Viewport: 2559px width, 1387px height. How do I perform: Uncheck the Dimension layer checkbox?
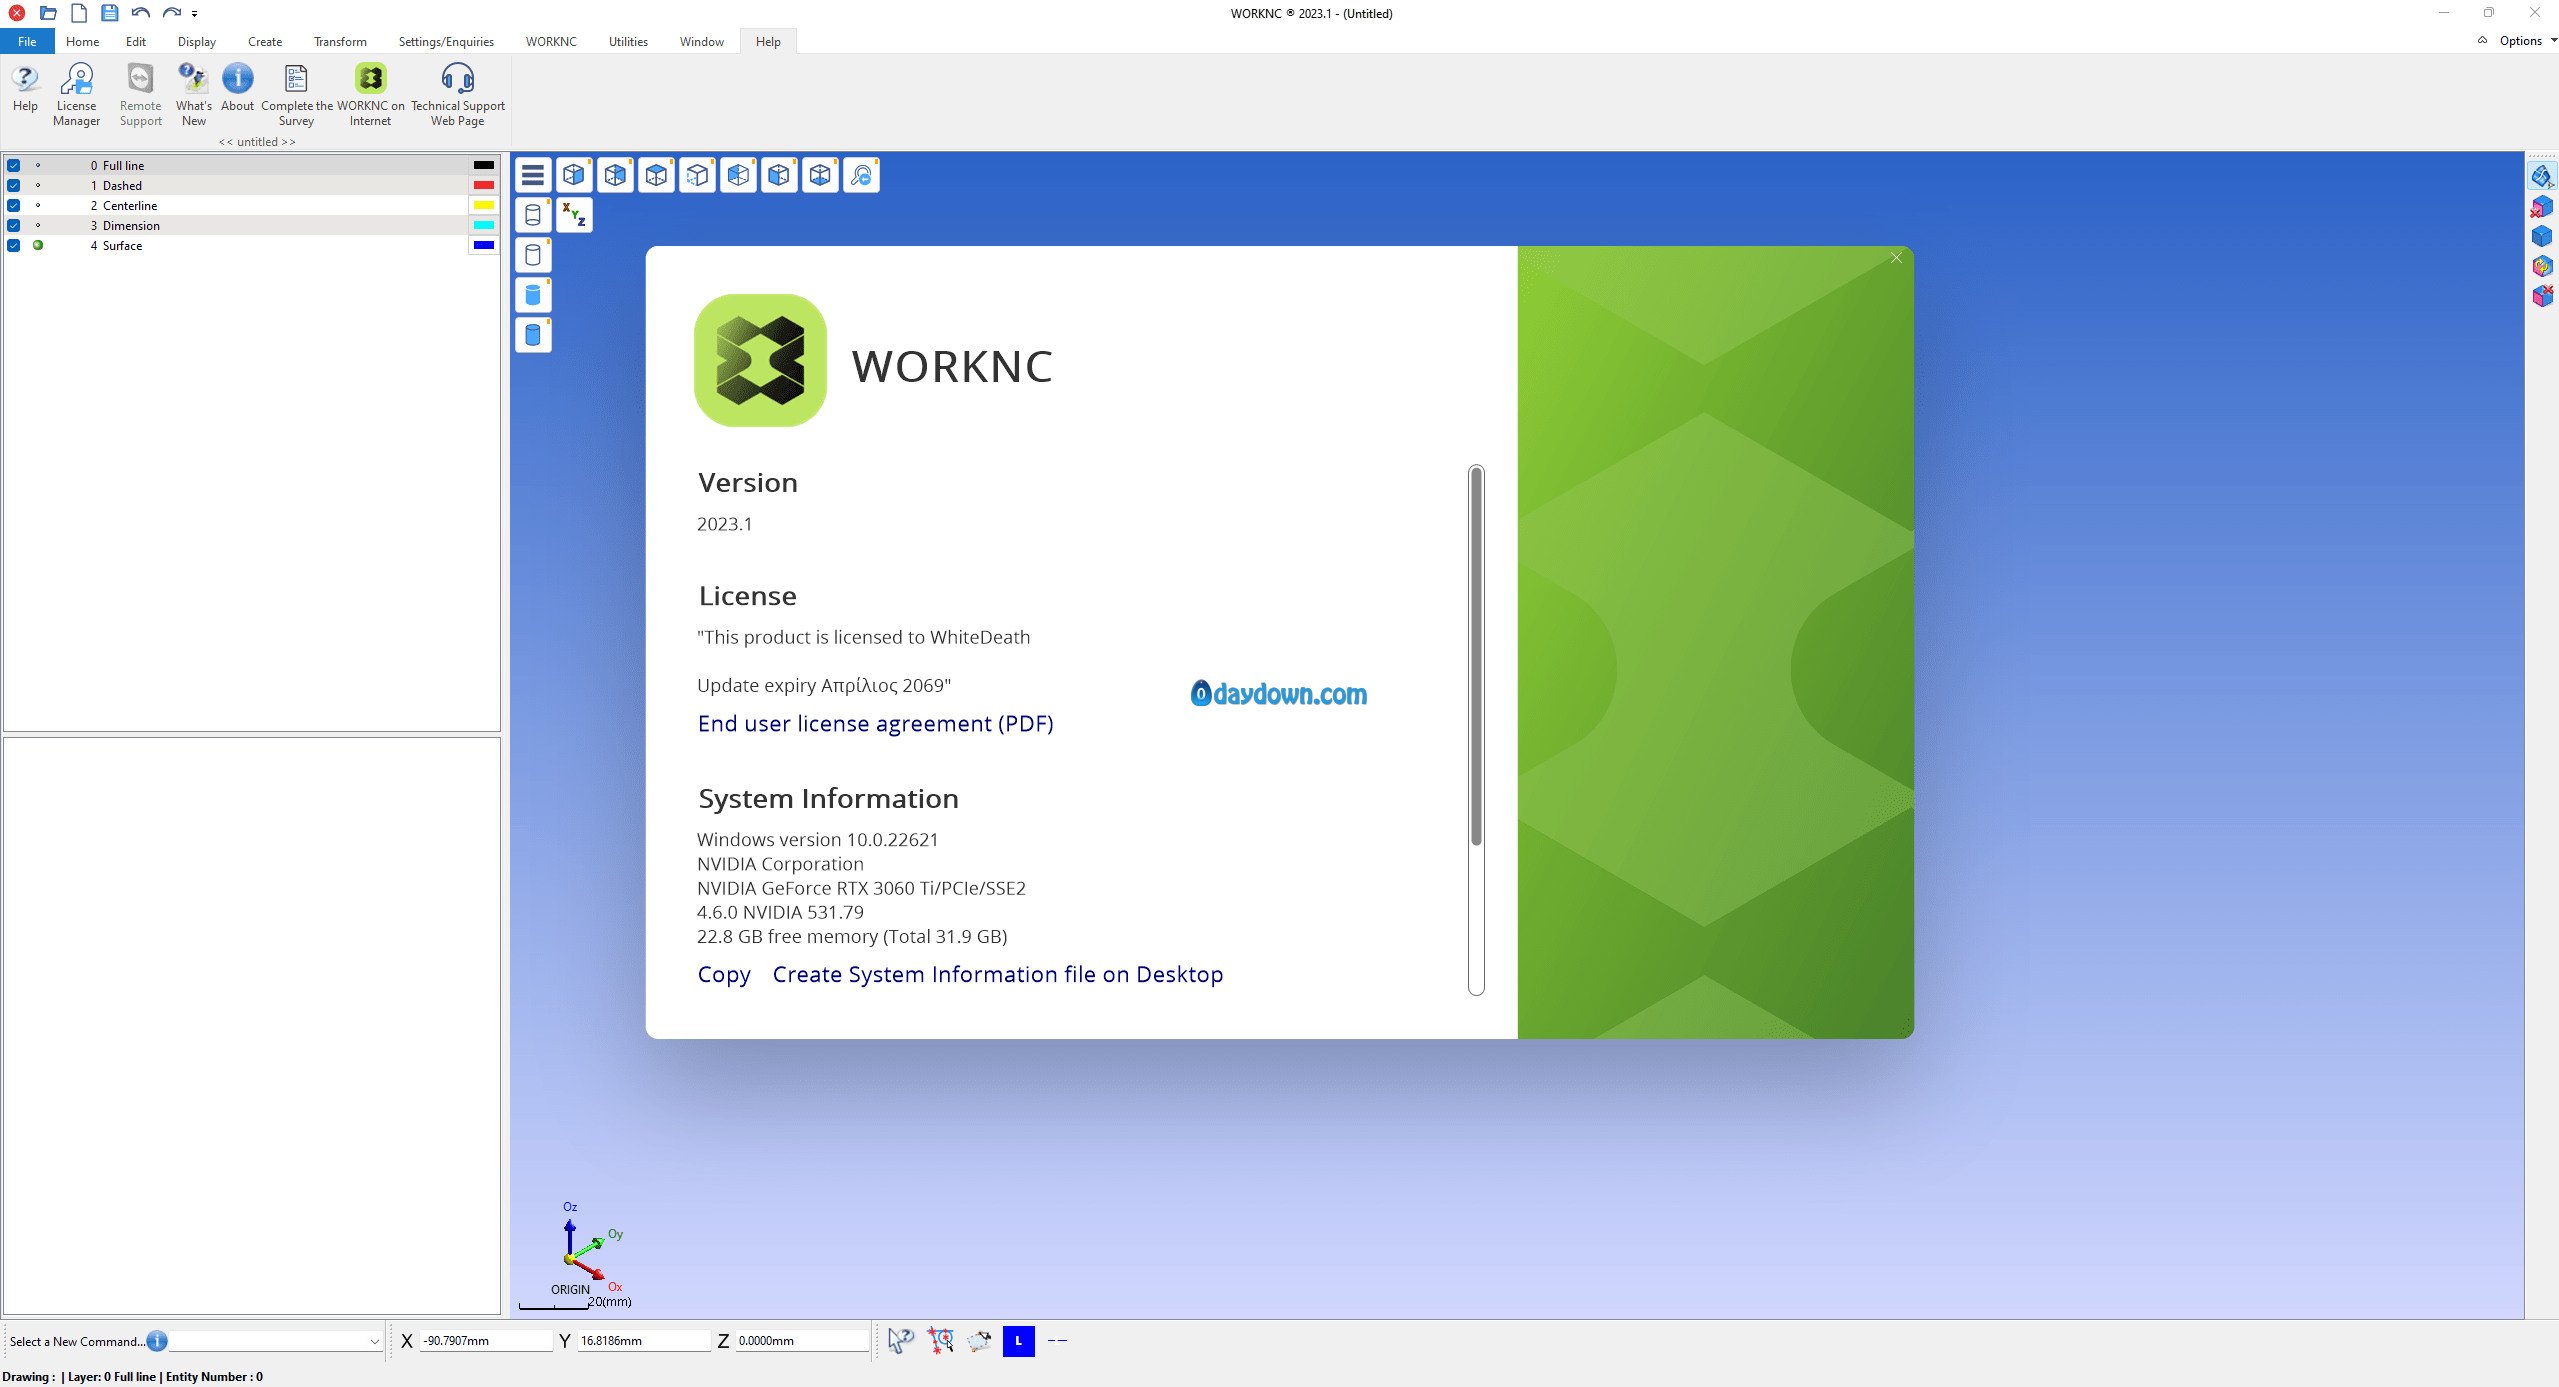click(x=14, y=225)
